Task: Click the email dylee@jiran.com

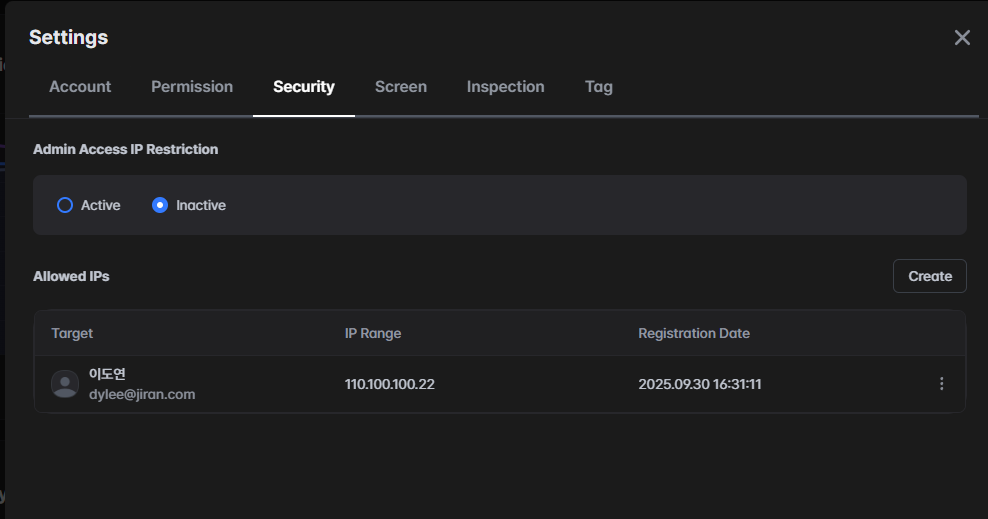Action: [x=142, y=394]
